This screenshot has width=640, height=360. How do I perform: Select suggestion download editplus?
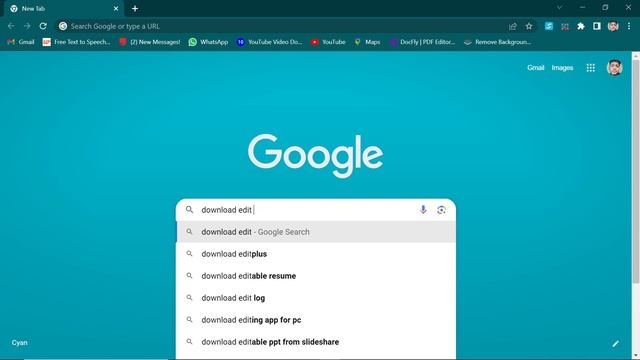pyautogui.click(x=316, y=254)
